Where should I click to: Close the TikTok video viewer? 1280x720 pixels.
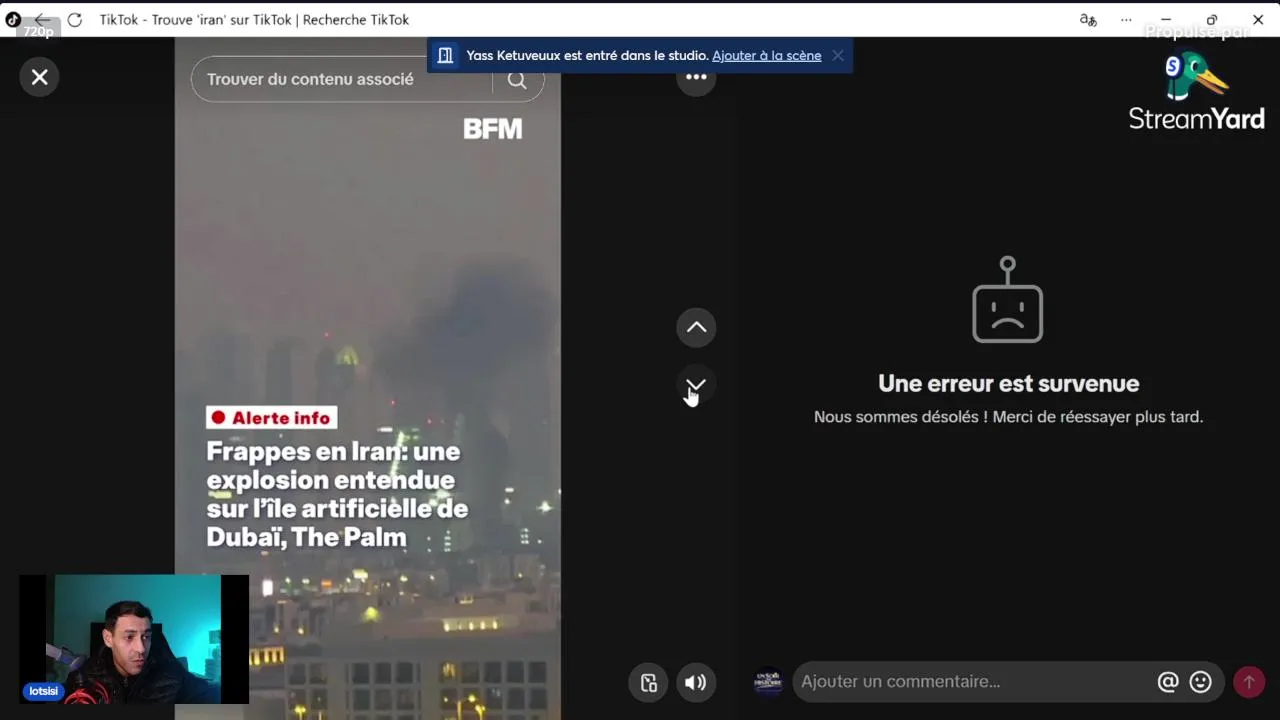[x=40, y=77]
